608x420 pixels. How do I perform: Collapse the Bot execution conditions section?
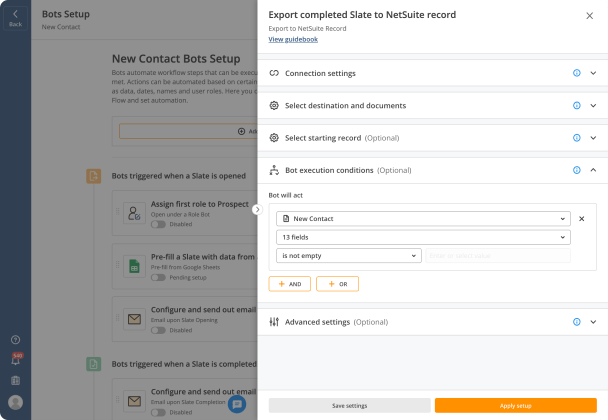pyautogui.click(x=593, y=170)
